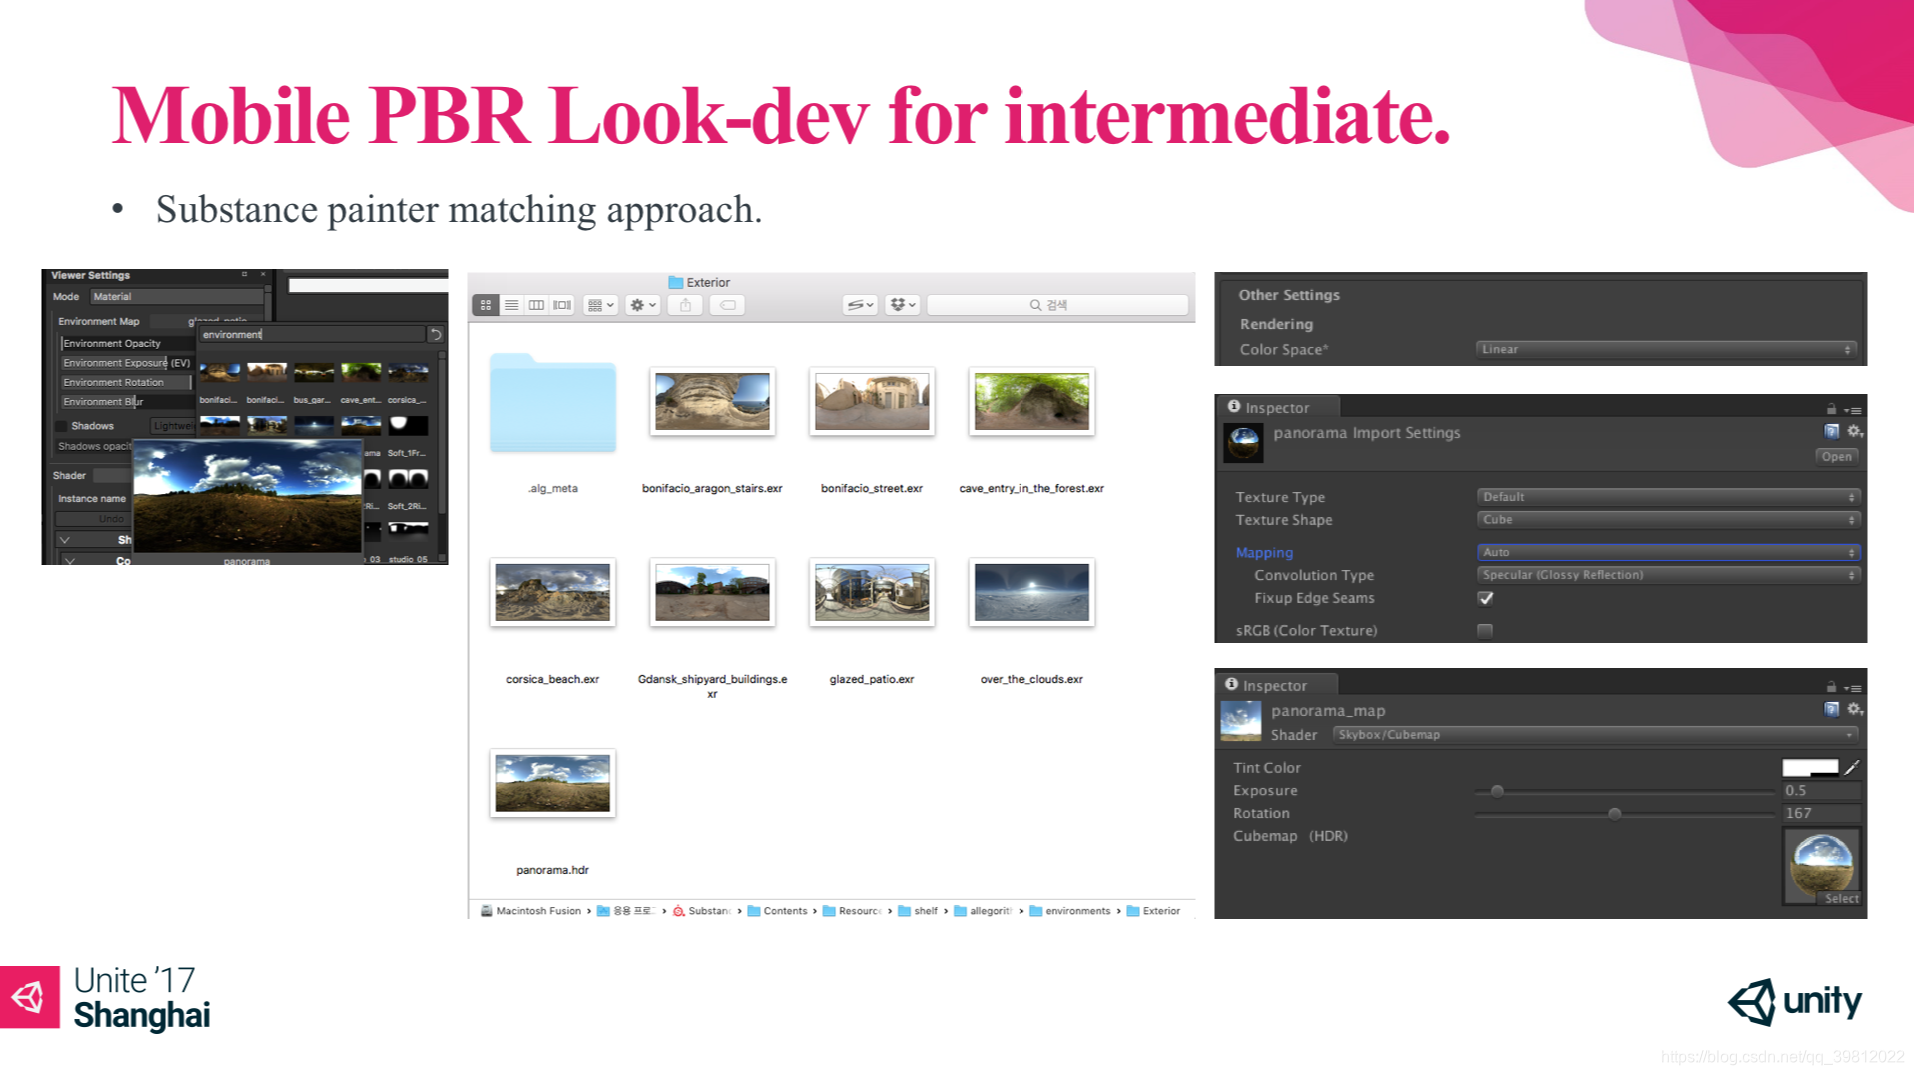The width and height of the screenshot is (1914, 1075).
Task: Click the environment search reset icon
Action: pyautogui.click(x=436, y=335)
